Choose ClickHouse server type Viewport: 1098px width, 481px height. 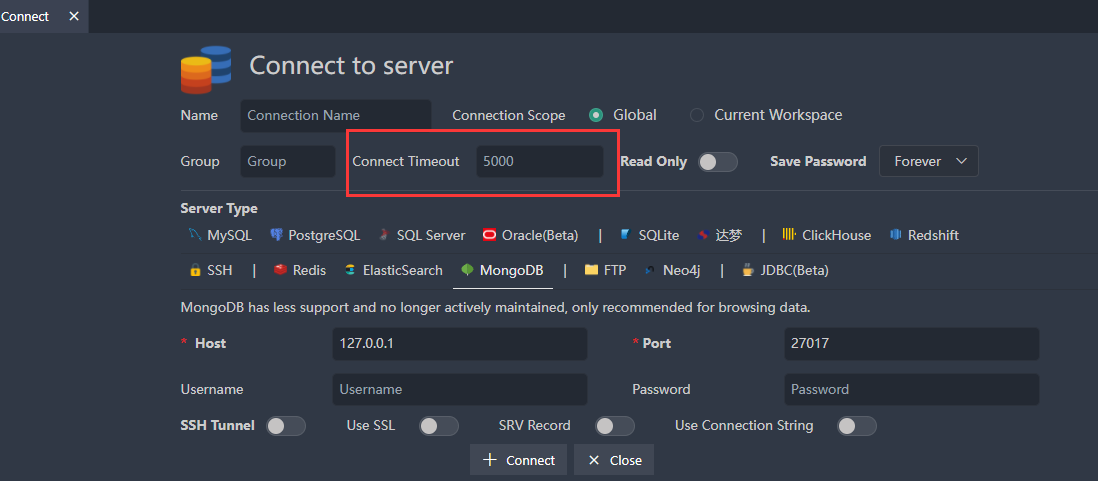pyautogui.click(x=827, y=235)
